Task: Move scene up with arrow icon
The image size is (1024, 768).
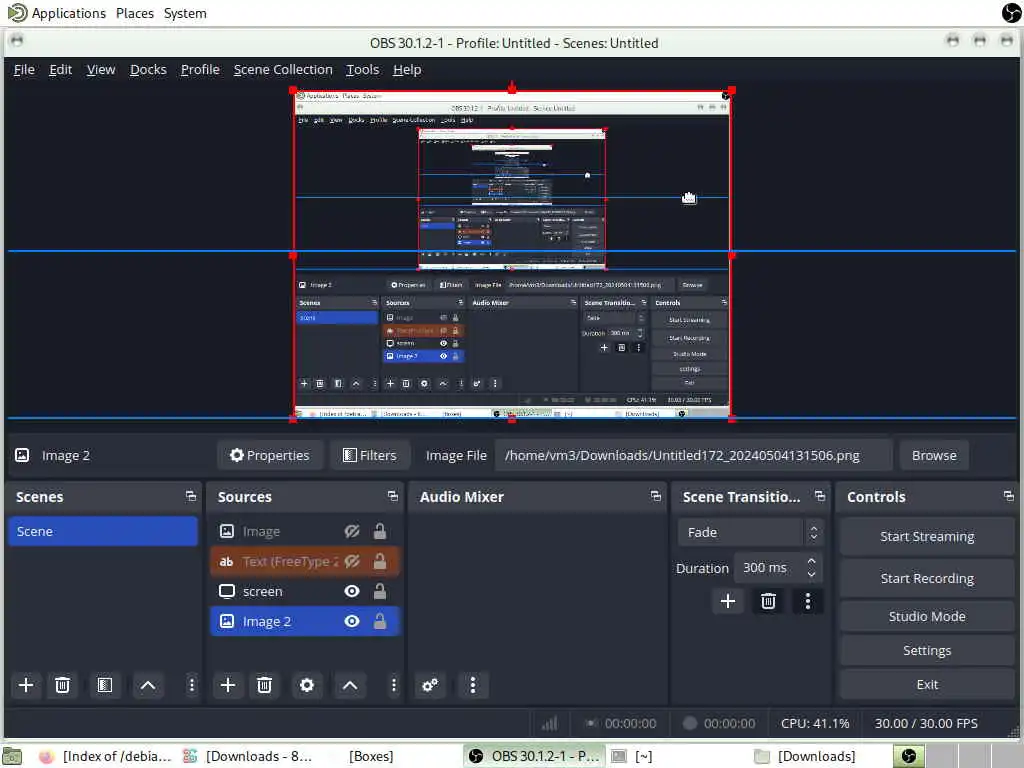Action: coord(148,685)
